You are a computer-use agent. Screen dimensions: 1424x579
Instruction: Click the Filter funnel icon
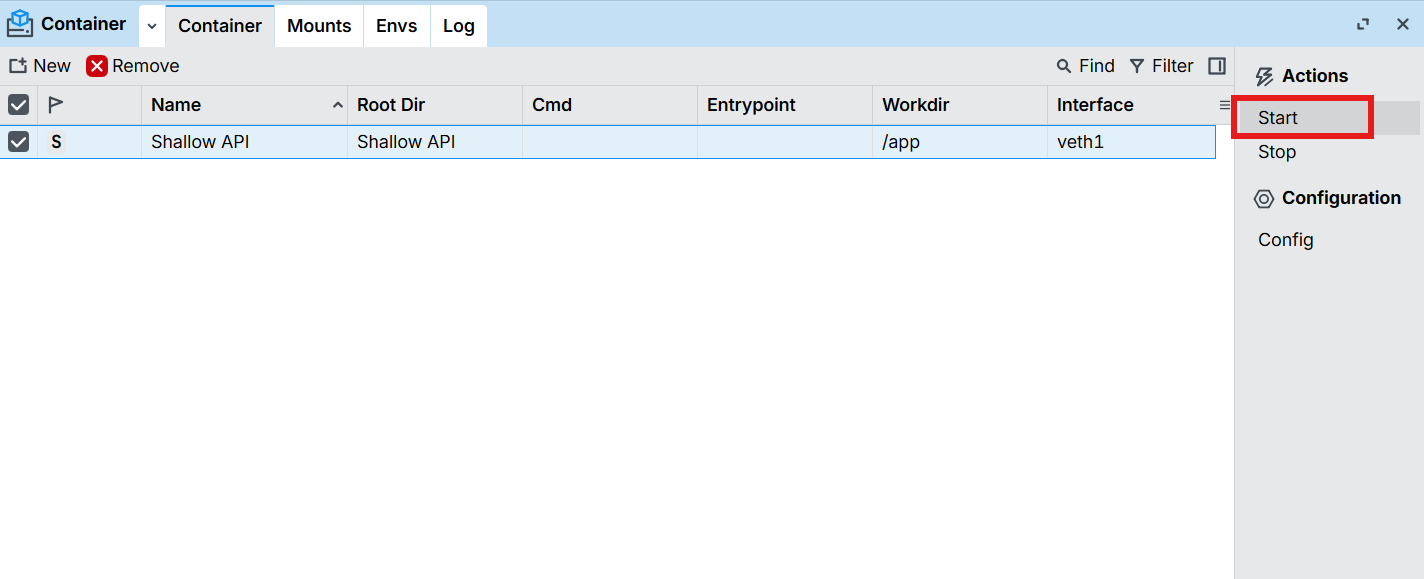click(x=1137, y=66)
